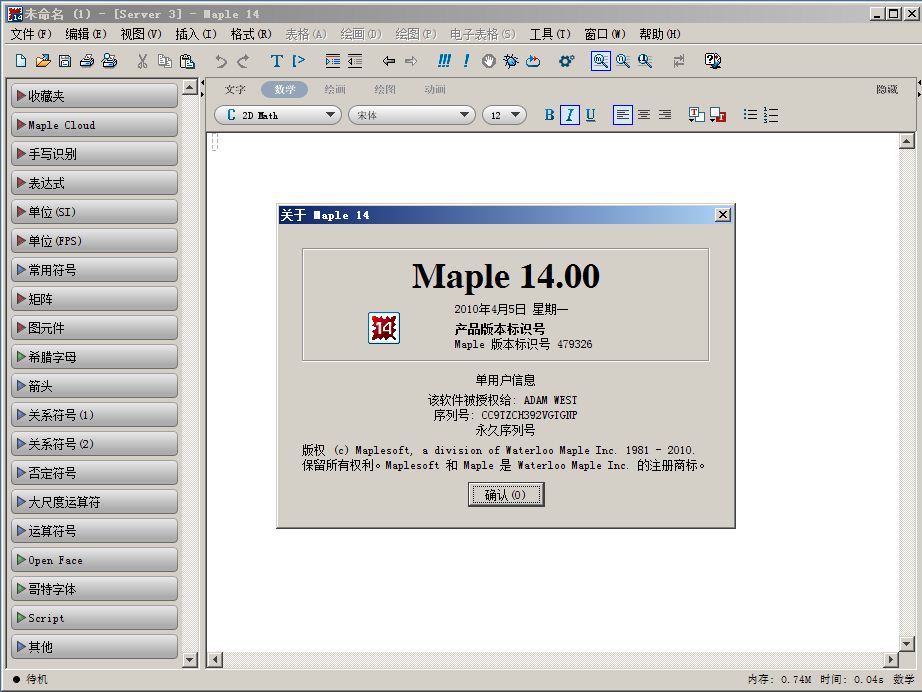Click the document horizontal scrollbar left arrow

(215, 660)
